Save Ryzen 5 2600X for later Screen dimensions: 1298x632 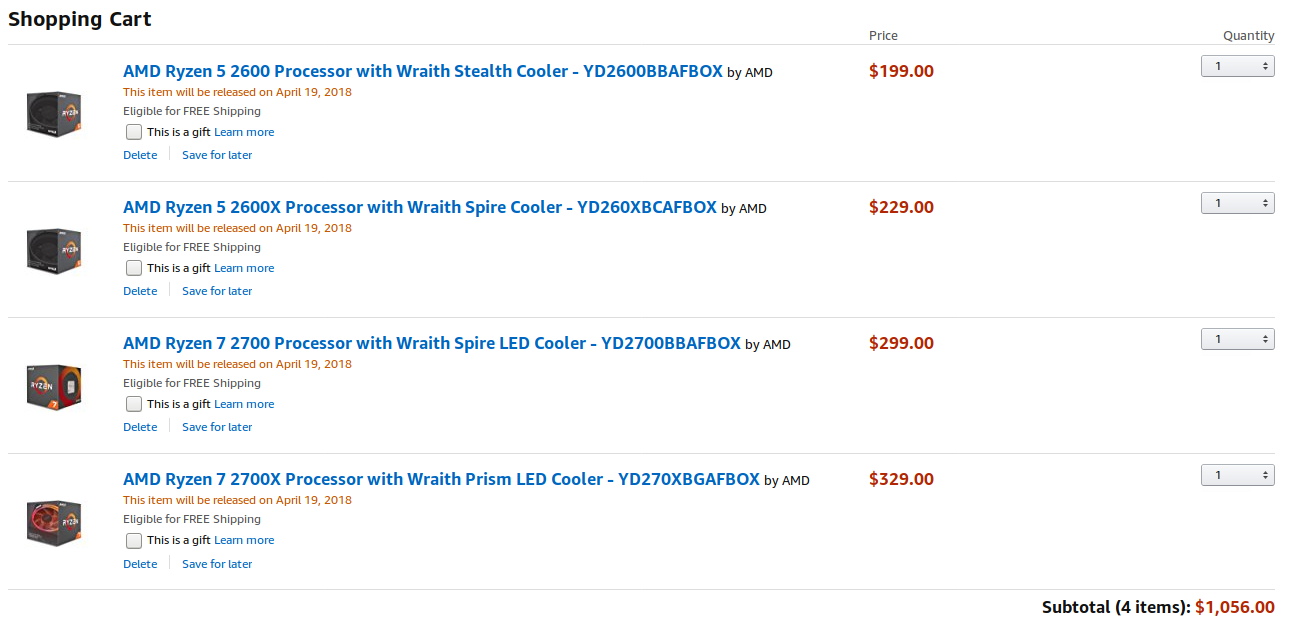[217, 291]
